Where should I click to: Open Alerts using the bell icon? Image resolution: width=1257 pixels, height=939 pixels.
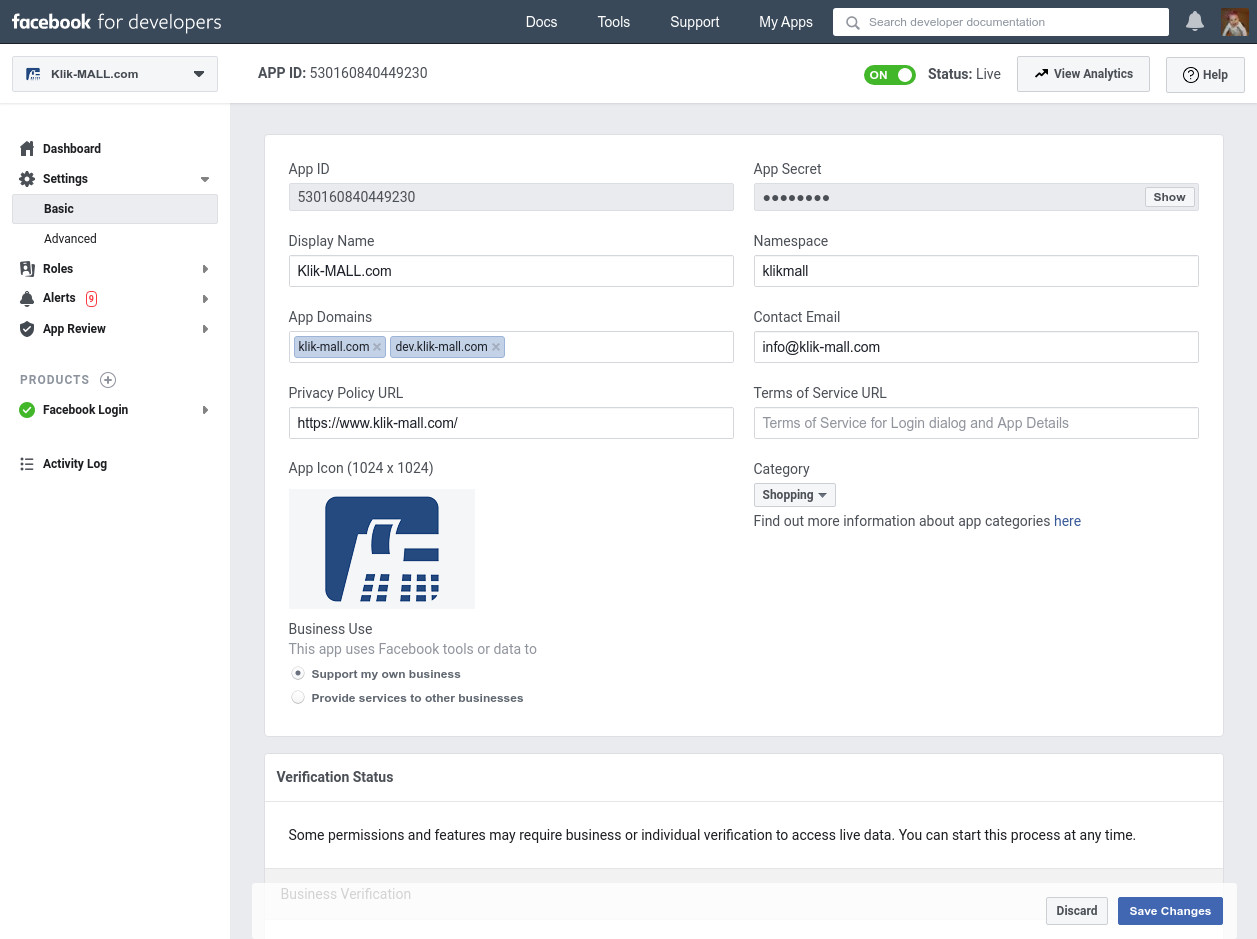pyautogui.click(x=28, y=298)
